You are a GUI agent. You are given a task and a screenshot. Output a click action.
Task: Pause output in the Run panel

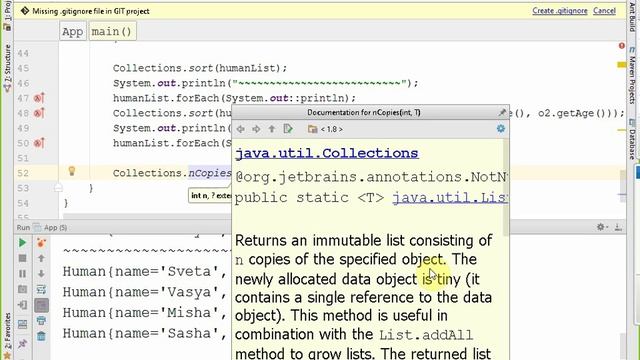tap(22, 274)
